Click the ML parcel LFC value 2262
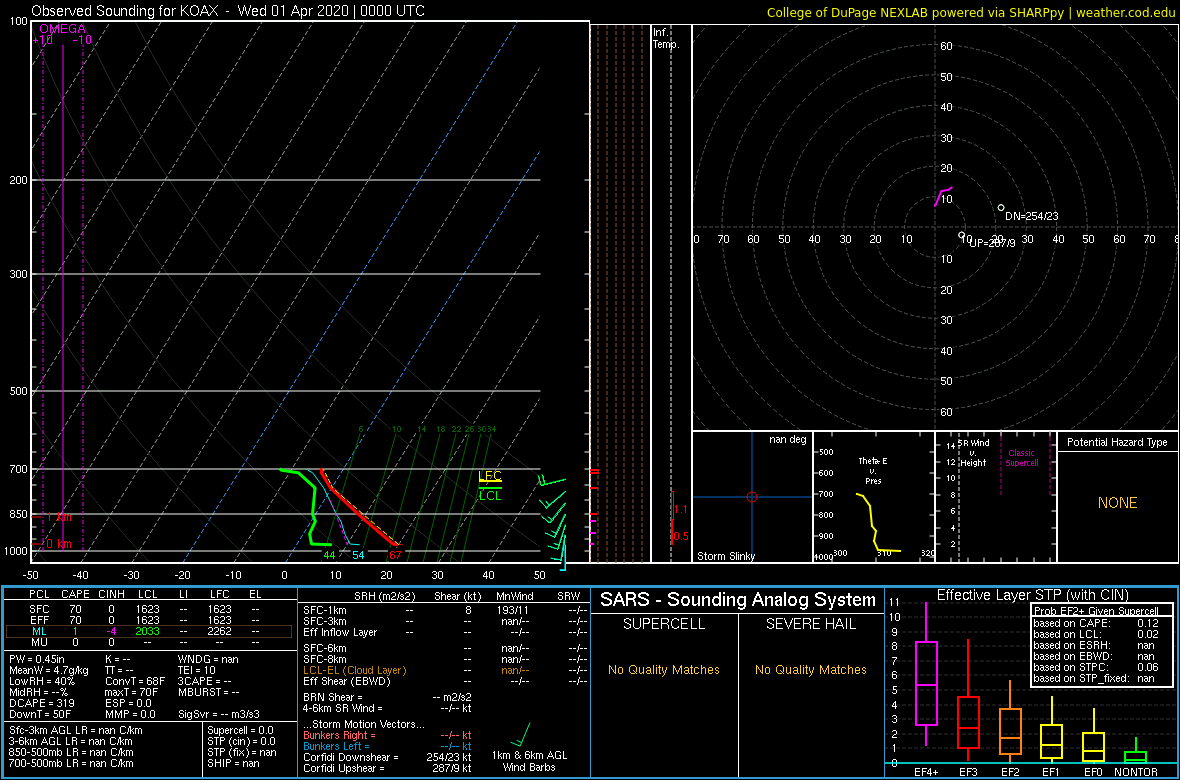The height and width of the screenshot is (780, 1180). click(222, 632)
